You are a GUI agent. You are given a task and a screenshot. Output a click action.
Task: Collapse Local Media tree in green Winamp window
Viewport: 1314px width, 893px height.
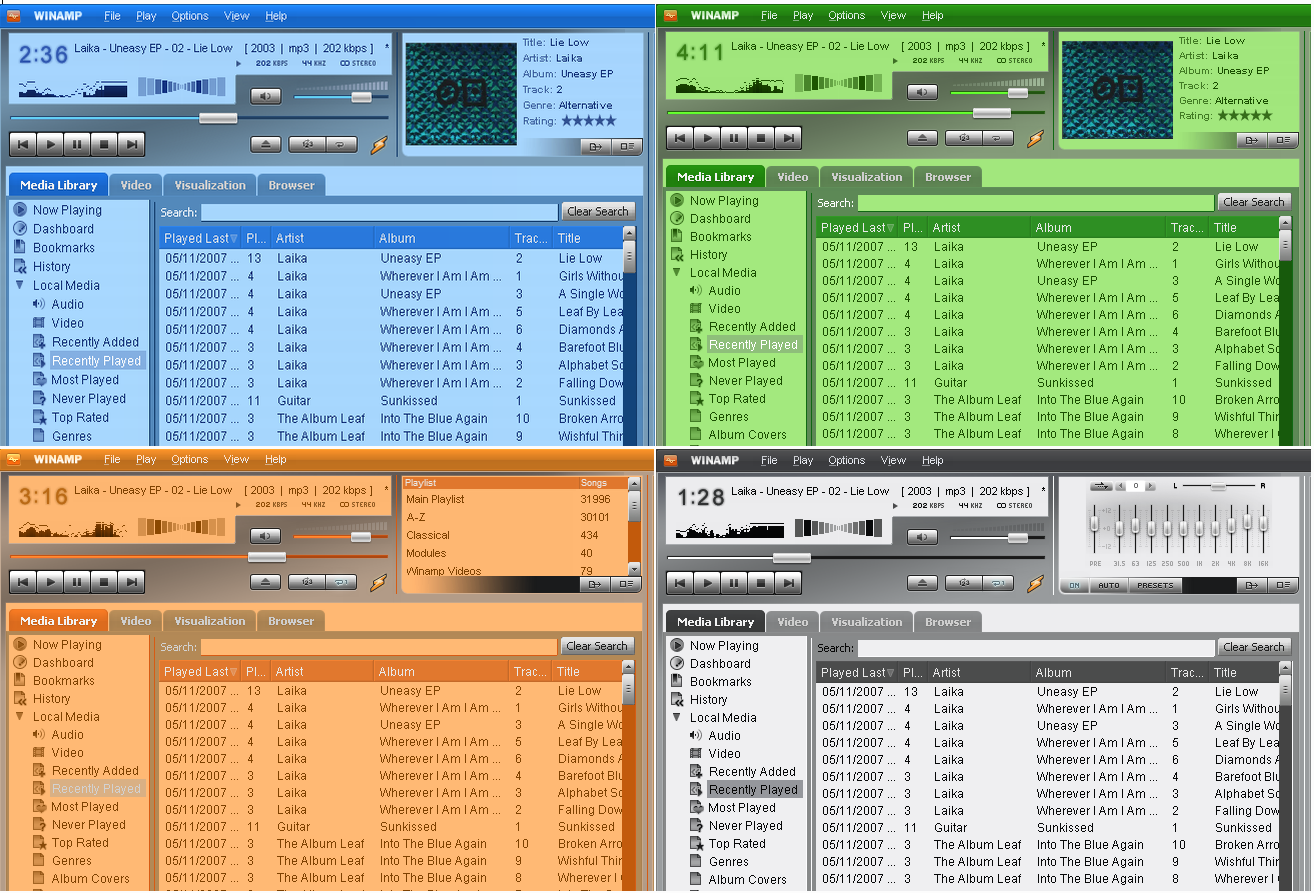[x=676, y=272]
